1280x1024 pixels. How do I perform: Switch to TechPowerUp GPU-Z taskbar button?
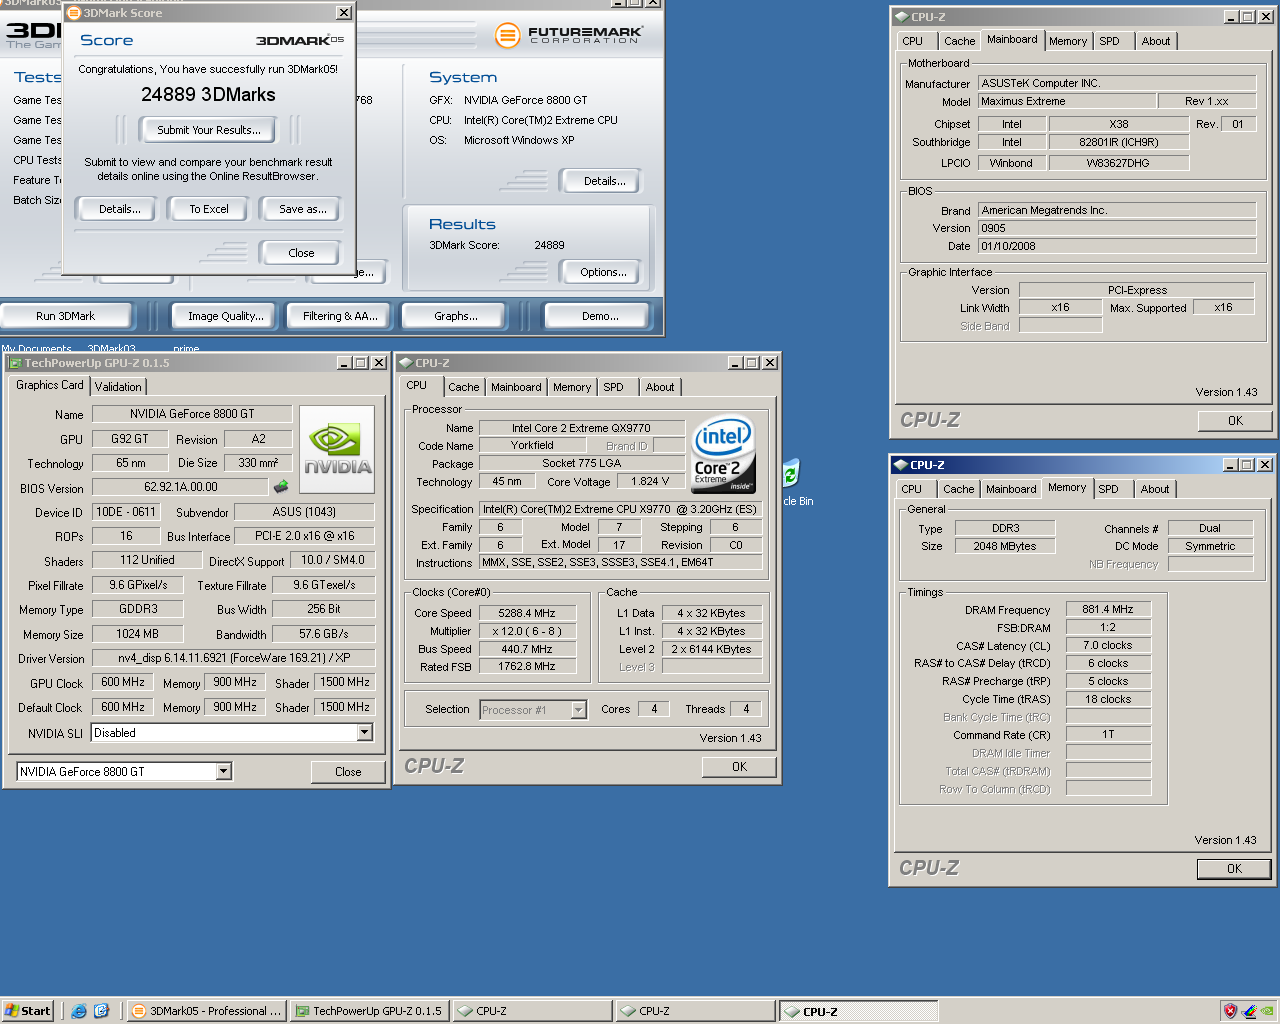(x=369, y=1011)
